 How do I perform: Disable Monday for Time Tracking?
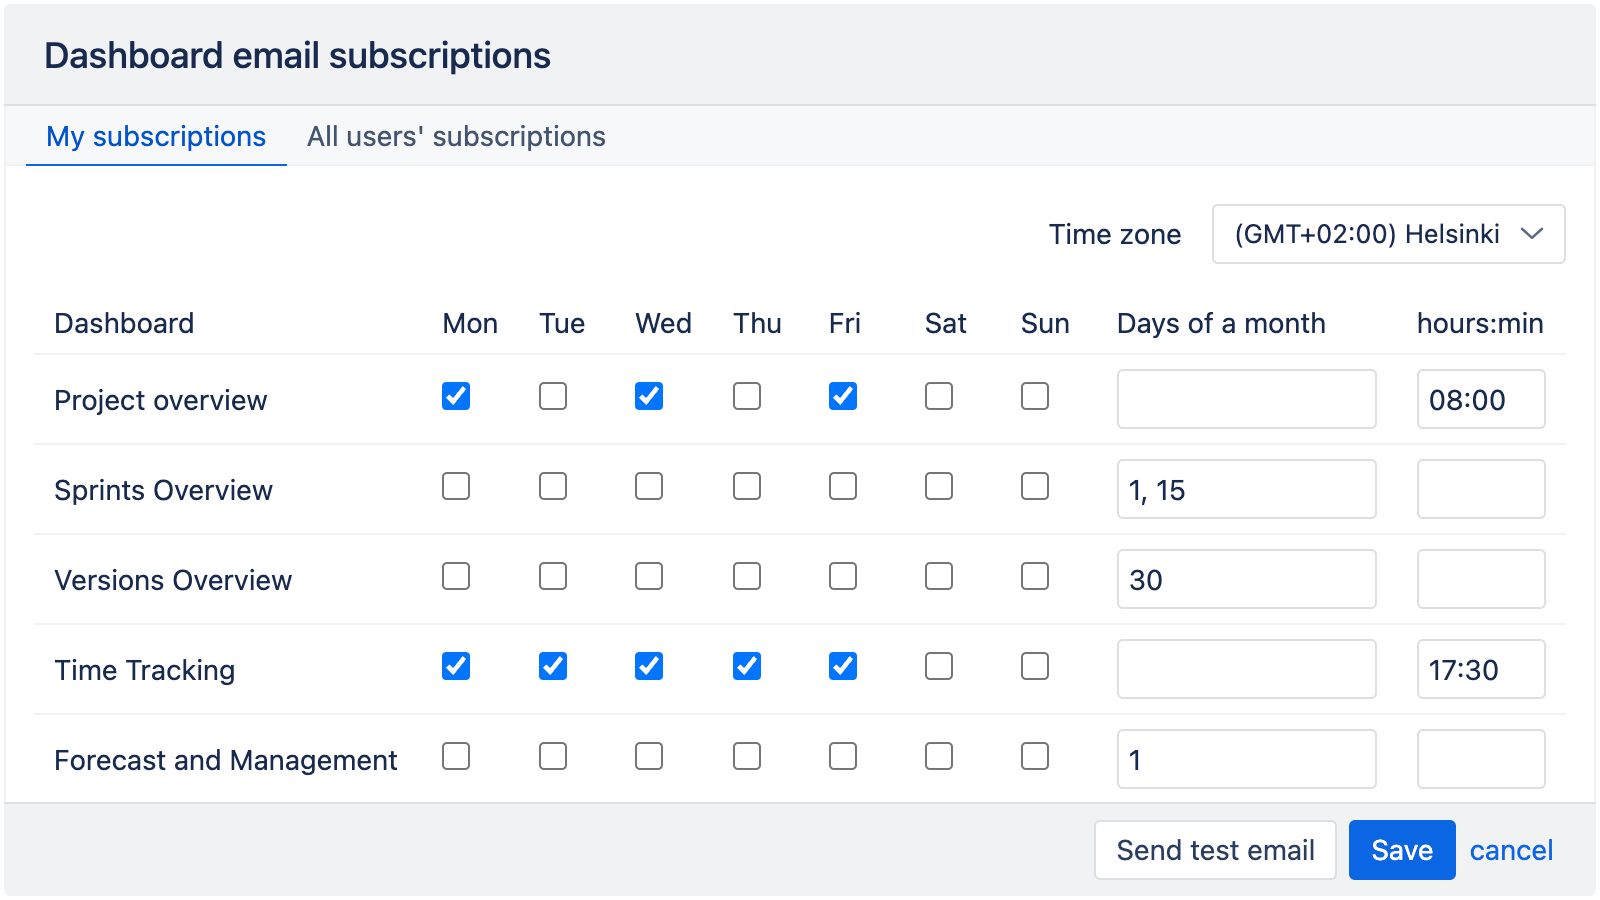pos(456,667)
